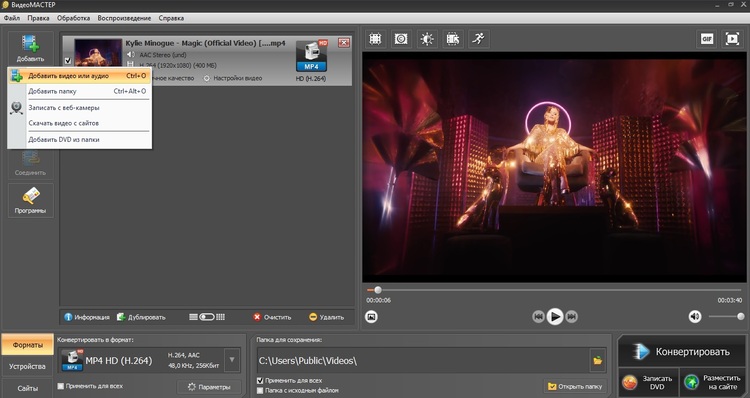Click the Kylie Minogue video thumbnail

pos(98,52)
